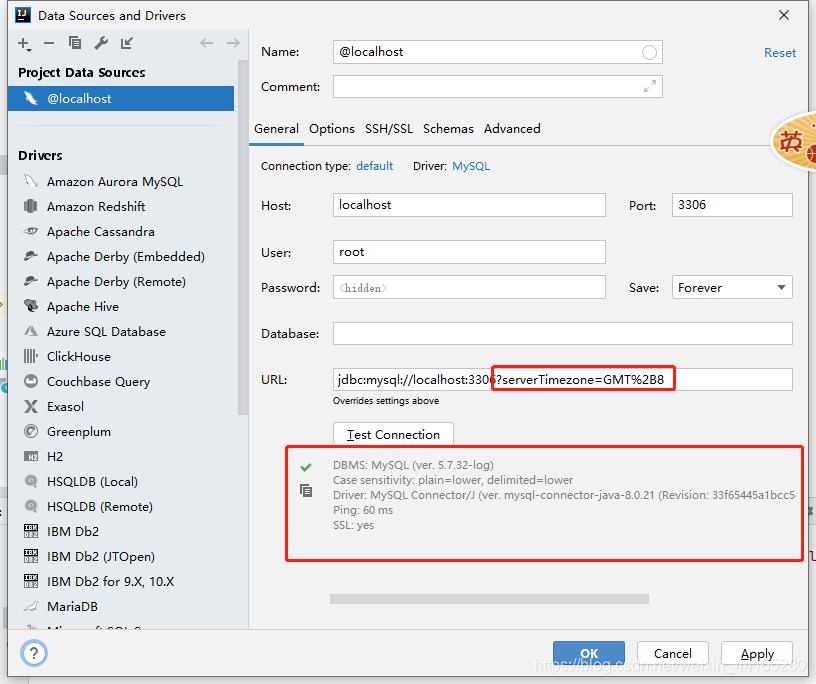Viewport: 816px width, 684px height.
Task: Go back with left arrow icon
Action: pos(207,43)
